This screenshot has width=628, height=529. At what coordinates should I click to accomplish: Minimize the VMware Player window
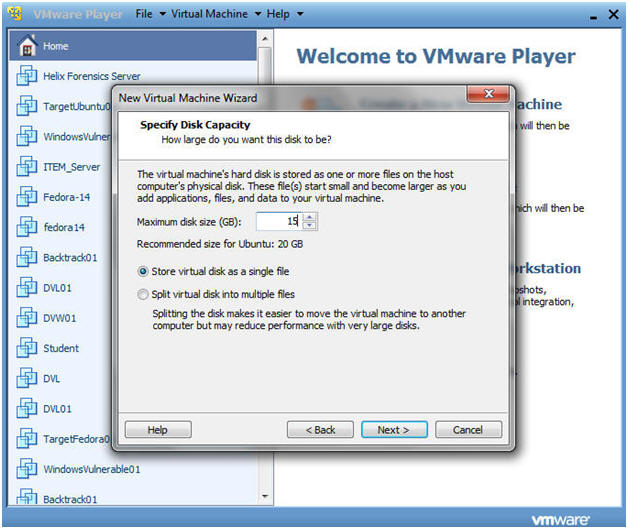(593, 17)
